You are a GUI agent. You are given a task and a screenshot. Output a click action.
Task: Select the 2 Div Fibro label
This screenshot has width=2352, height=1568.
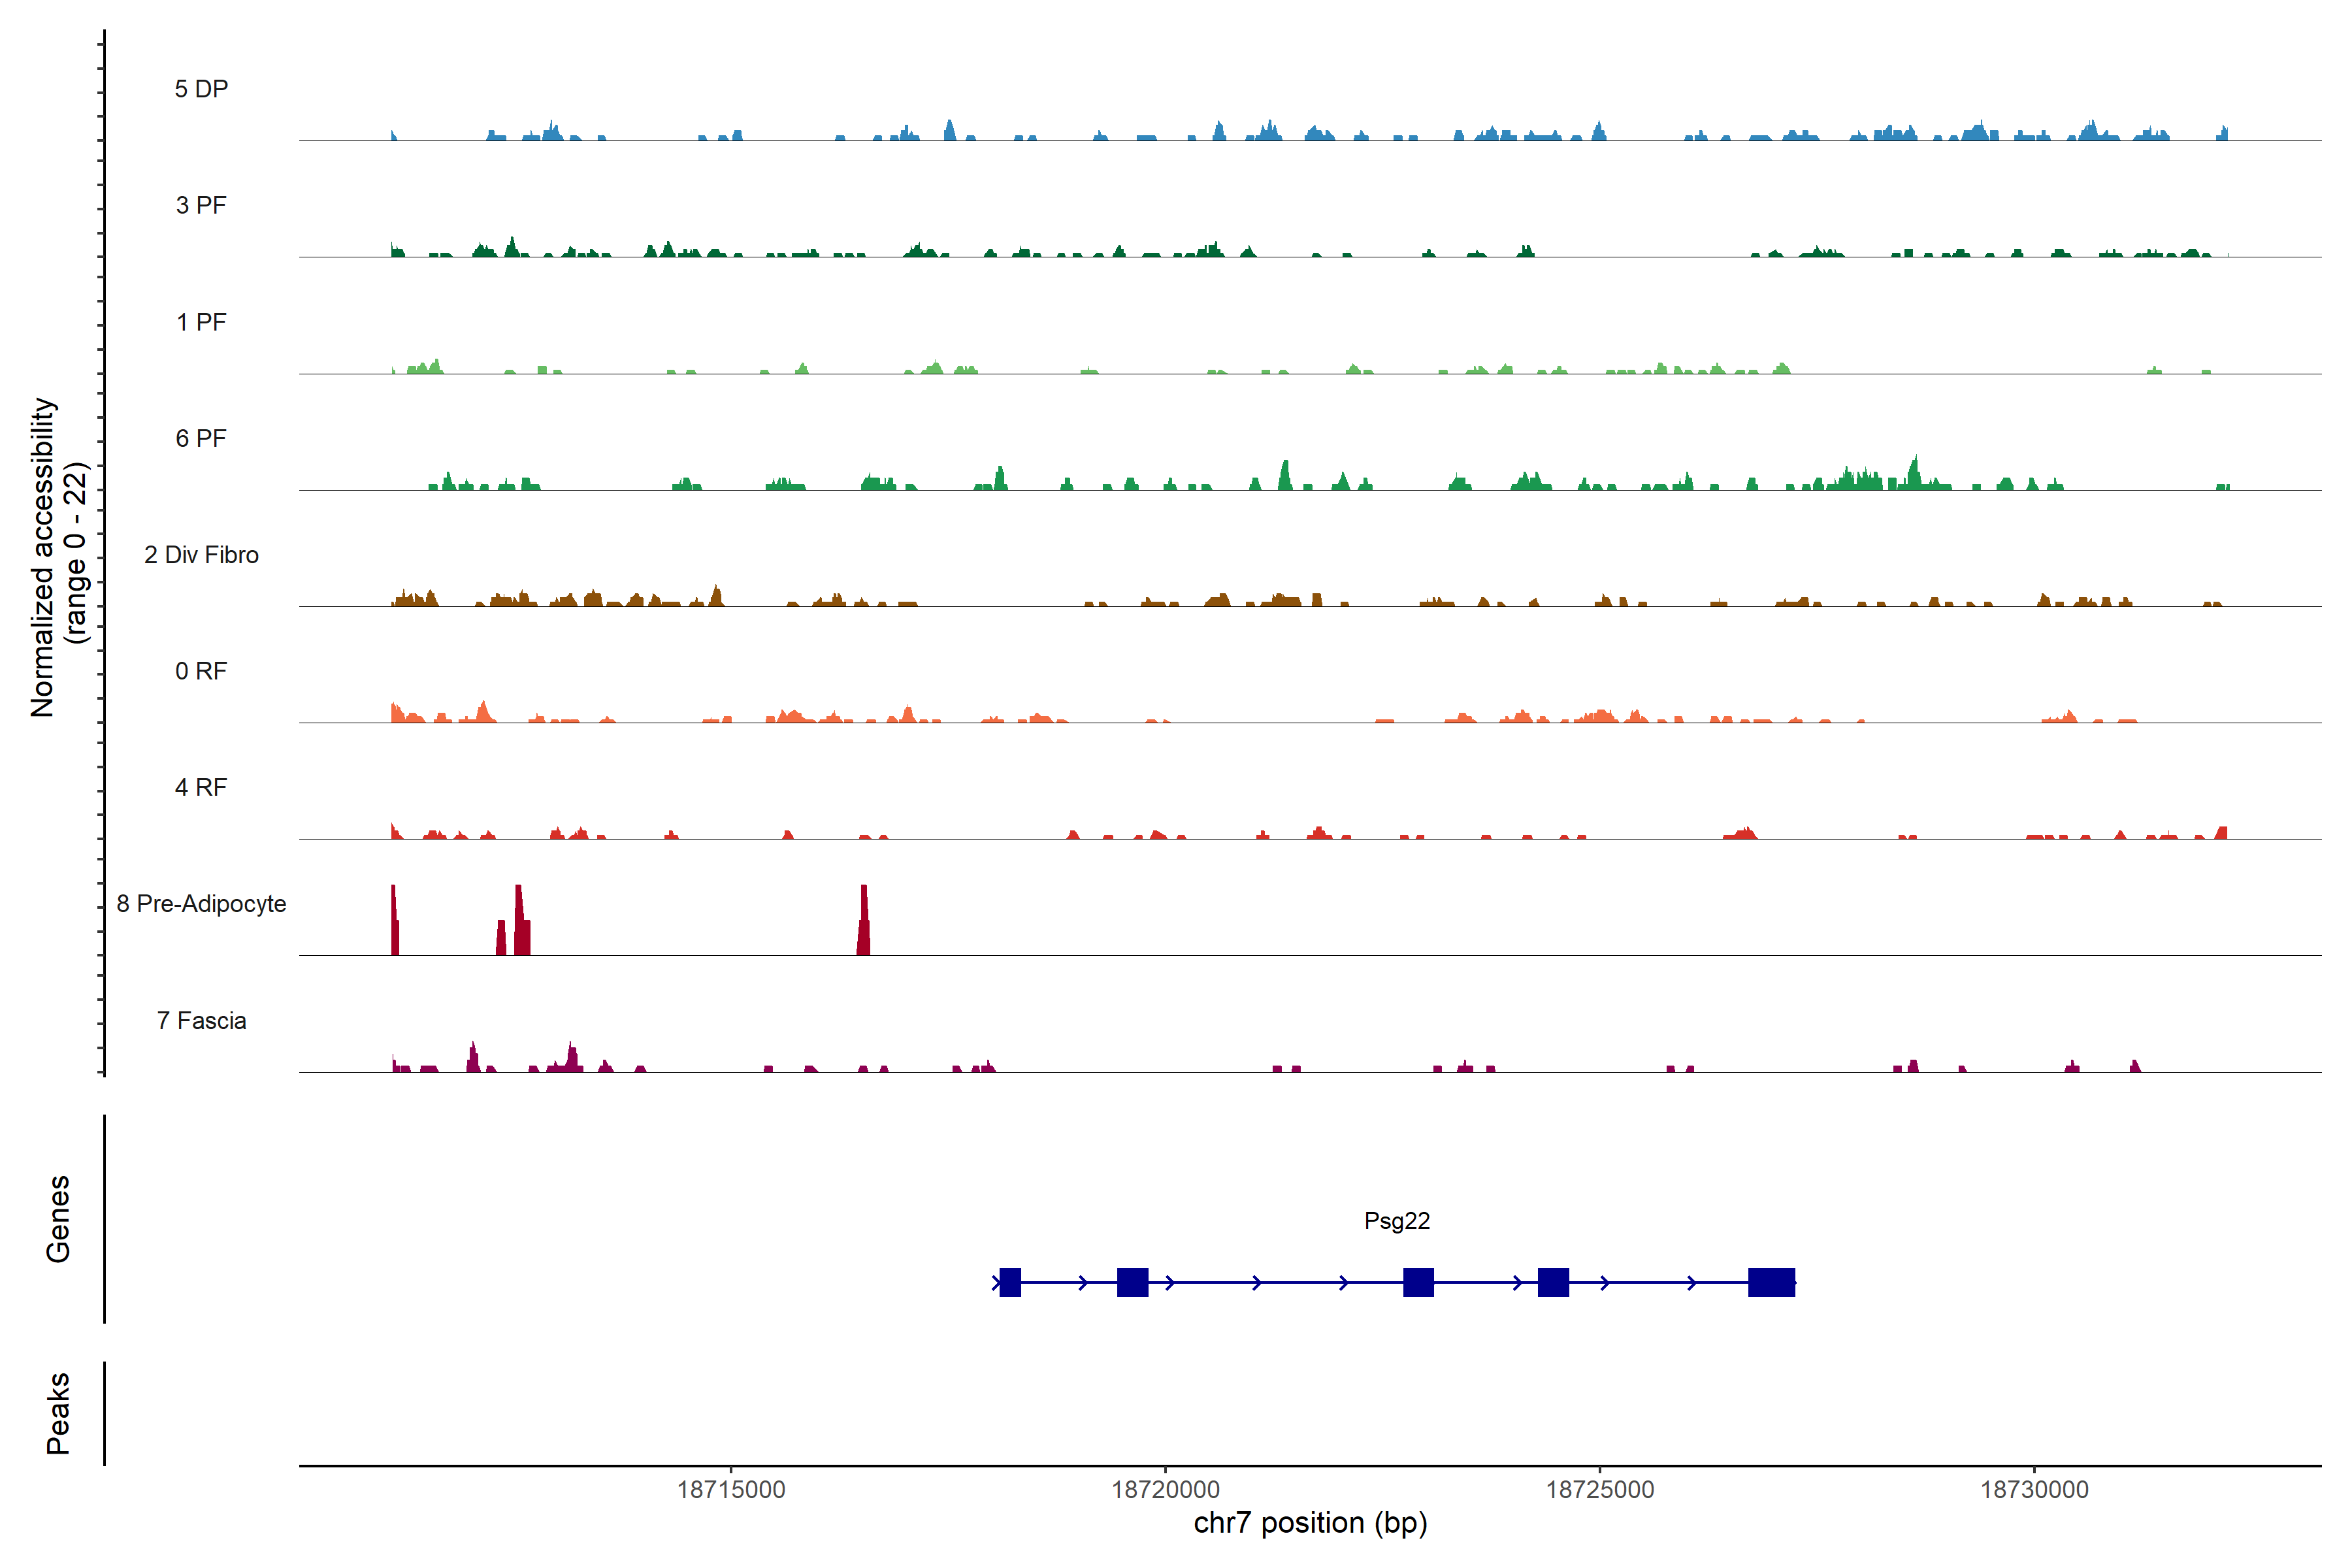pos(201,555)
